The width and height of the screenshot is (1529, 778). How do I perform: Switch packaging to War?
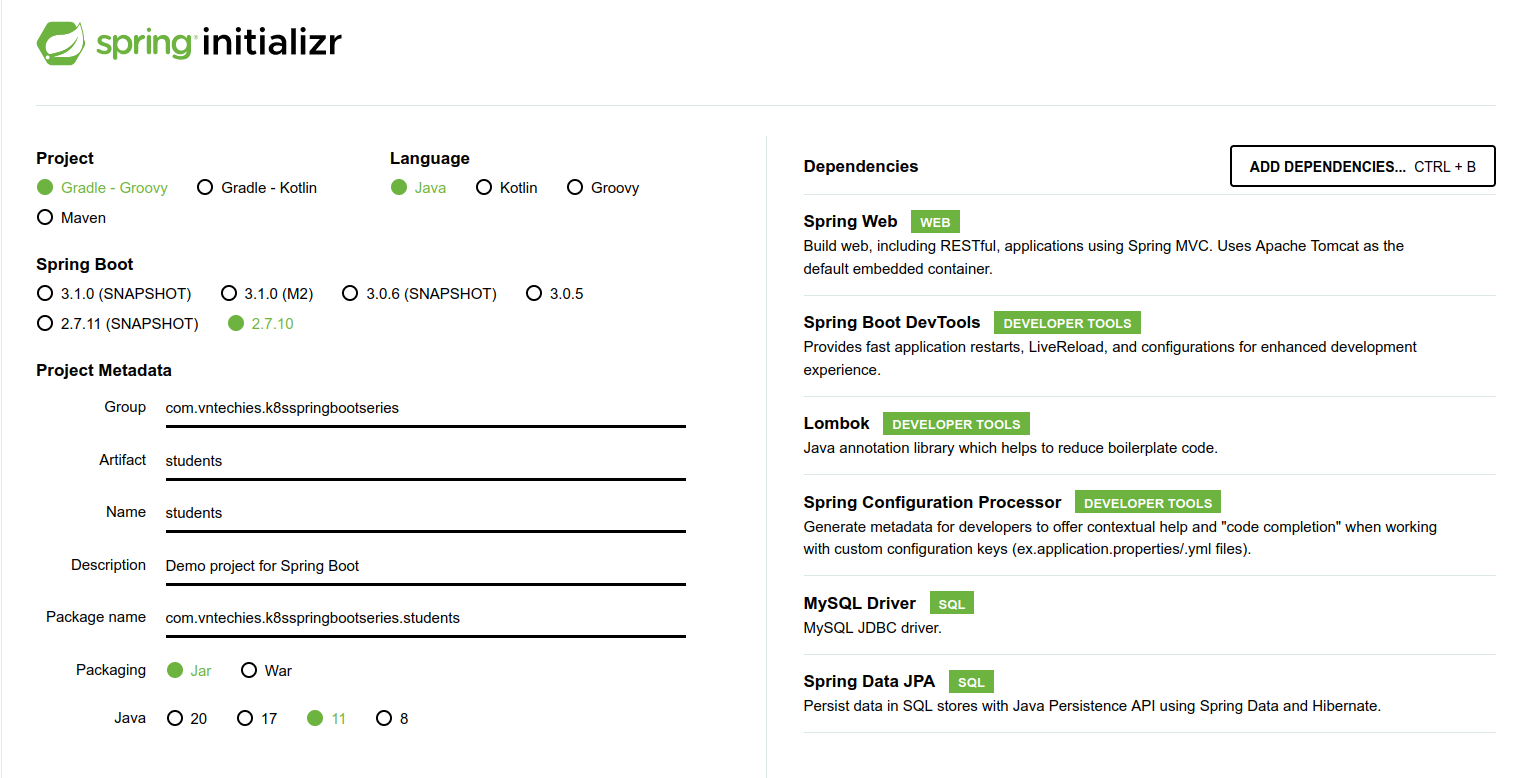249,671
